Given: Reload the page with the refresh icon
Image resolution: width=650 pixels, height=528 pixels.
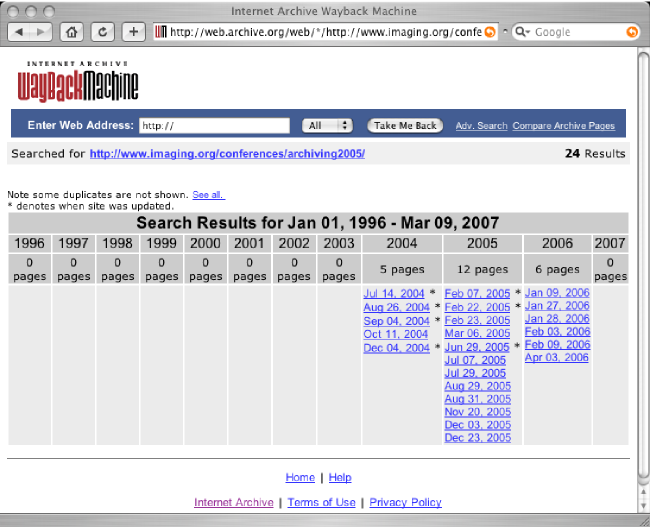Looking at the screenshot, I should [x=102, y=32].
